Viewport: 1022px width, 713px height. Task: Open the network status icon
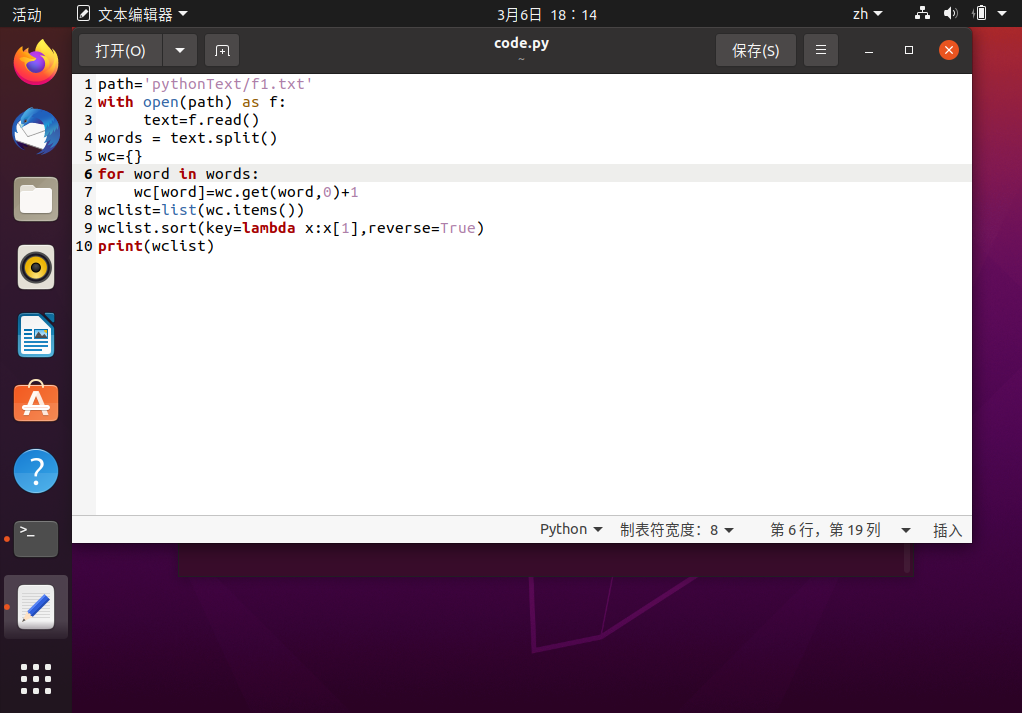coord(922,13)
